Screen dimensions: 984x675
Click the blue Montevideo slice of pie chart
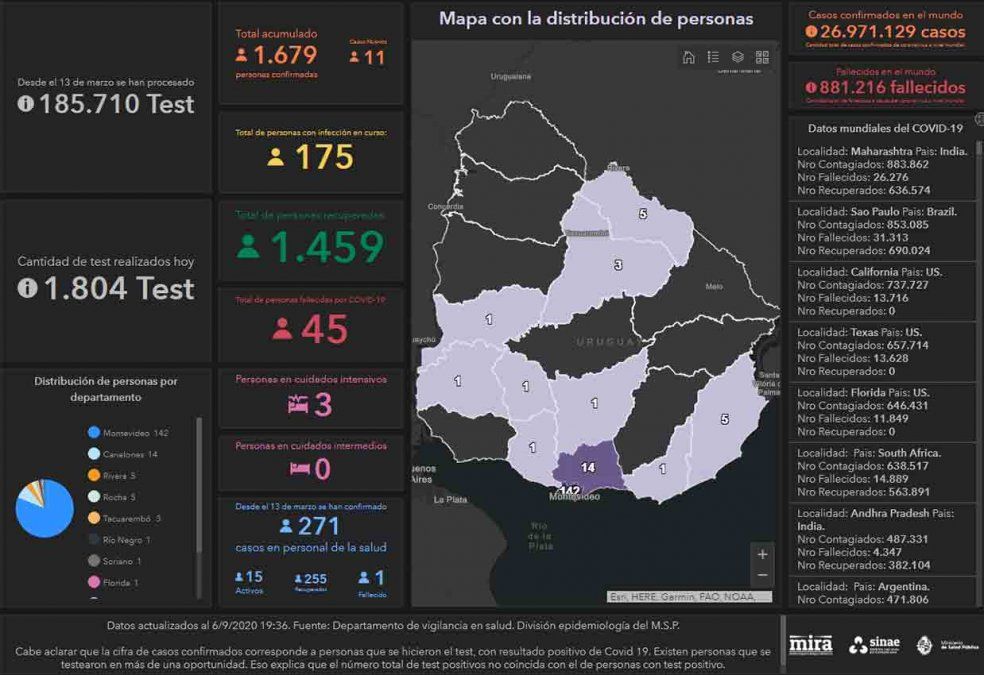(44, 512)
